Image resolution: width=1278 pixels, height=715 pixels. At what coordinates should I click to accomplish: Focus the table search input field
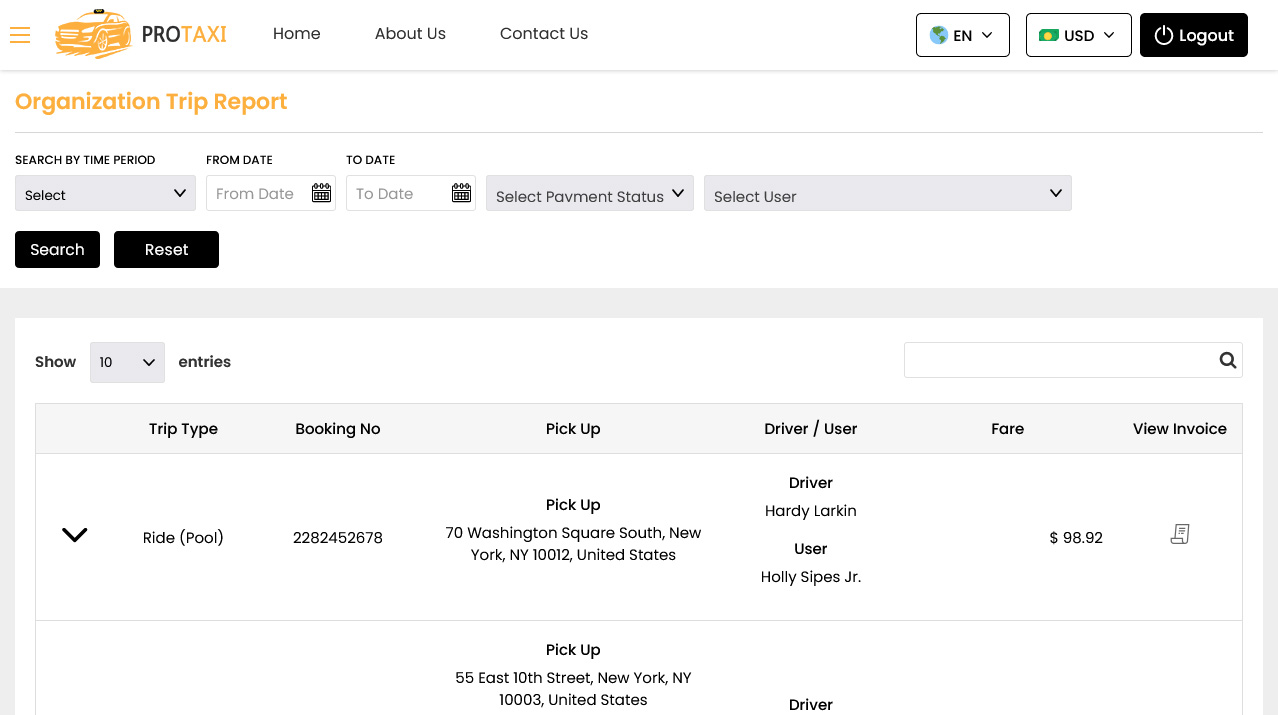coord(1060,360)
